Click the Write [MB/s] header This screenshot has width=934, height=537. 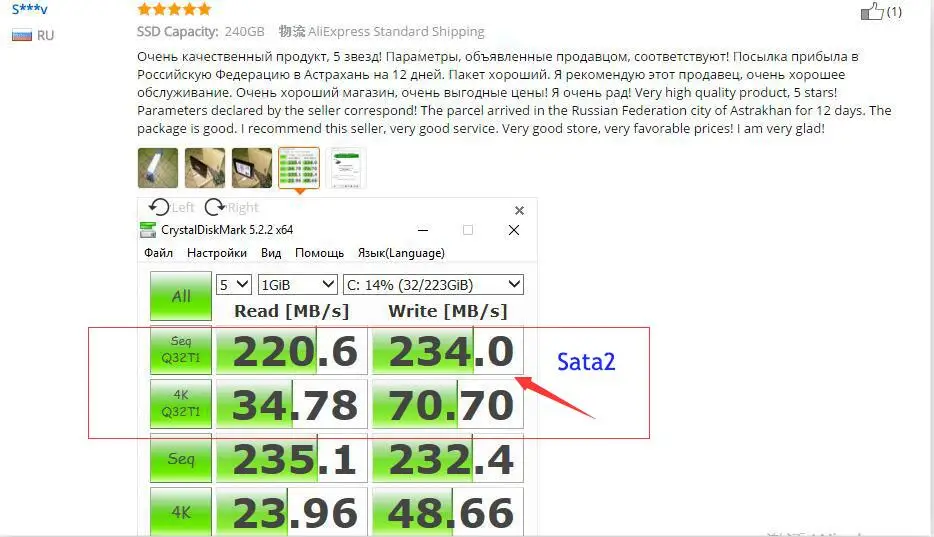pyautogui.click(x=447, y=311)
